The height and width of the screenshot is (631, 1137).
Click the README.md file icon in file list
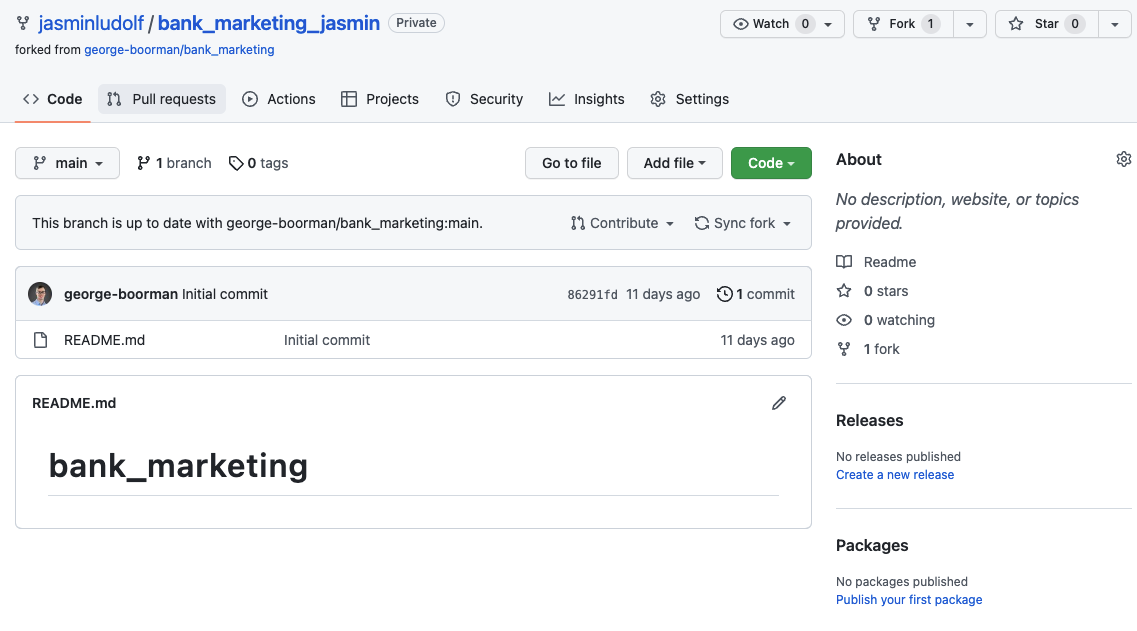click(41, 340)
